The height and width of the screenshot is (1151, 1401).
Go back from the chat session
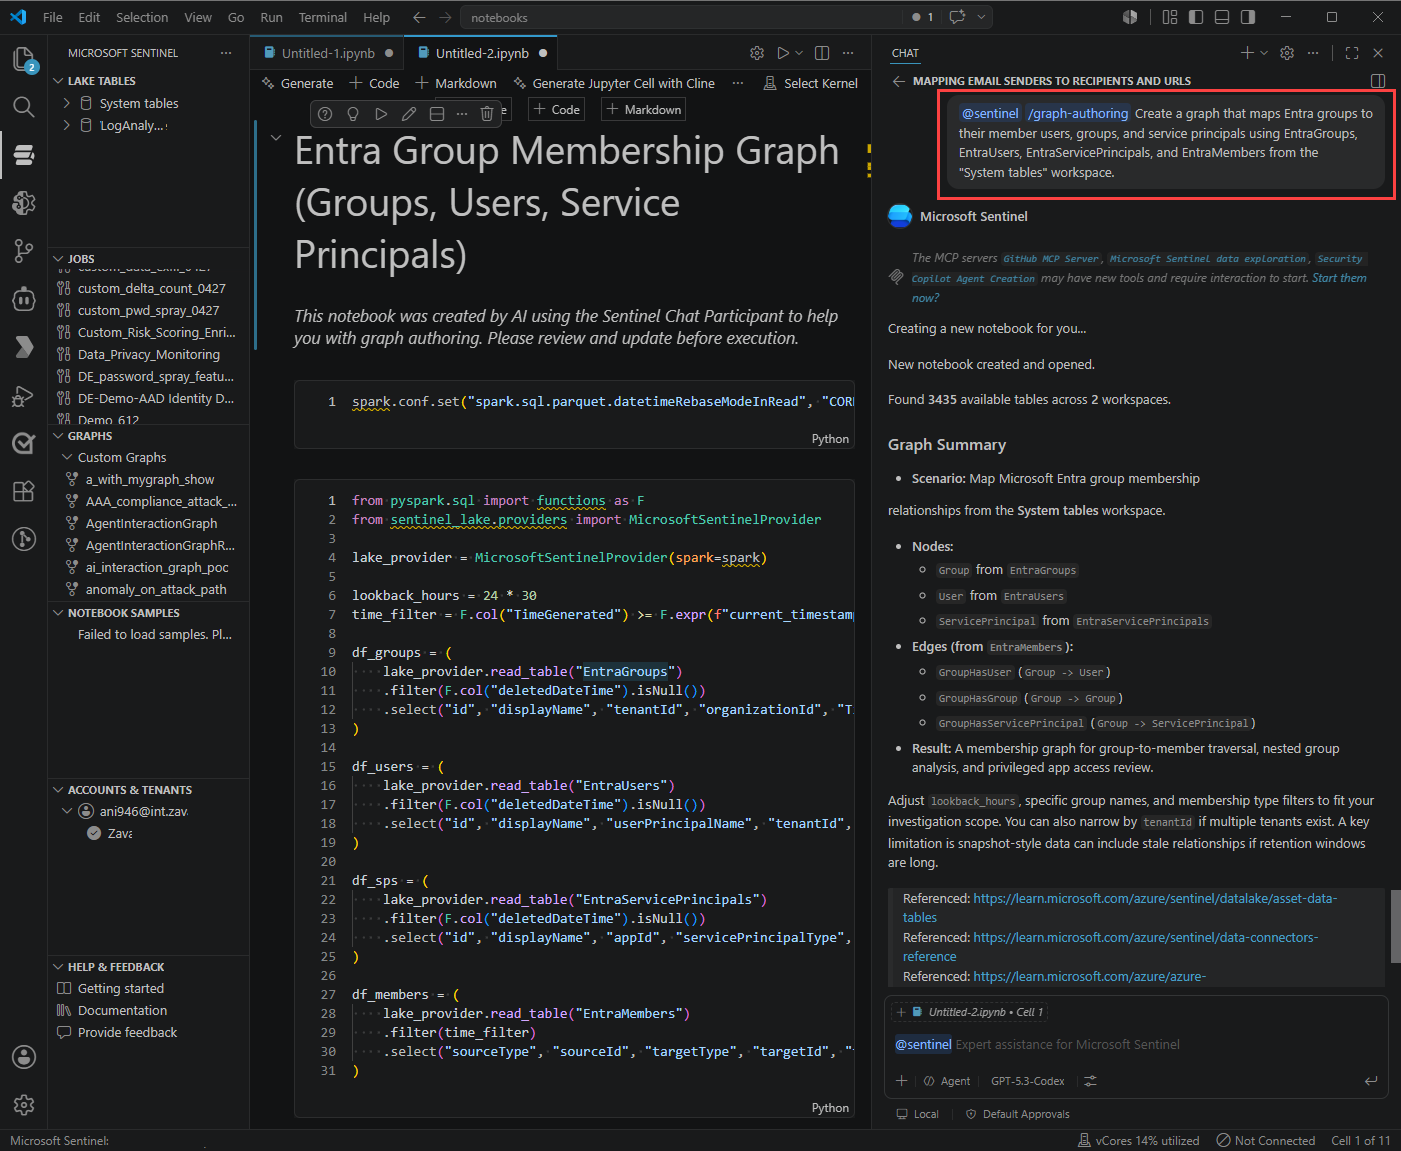click(x=898, y=81)
